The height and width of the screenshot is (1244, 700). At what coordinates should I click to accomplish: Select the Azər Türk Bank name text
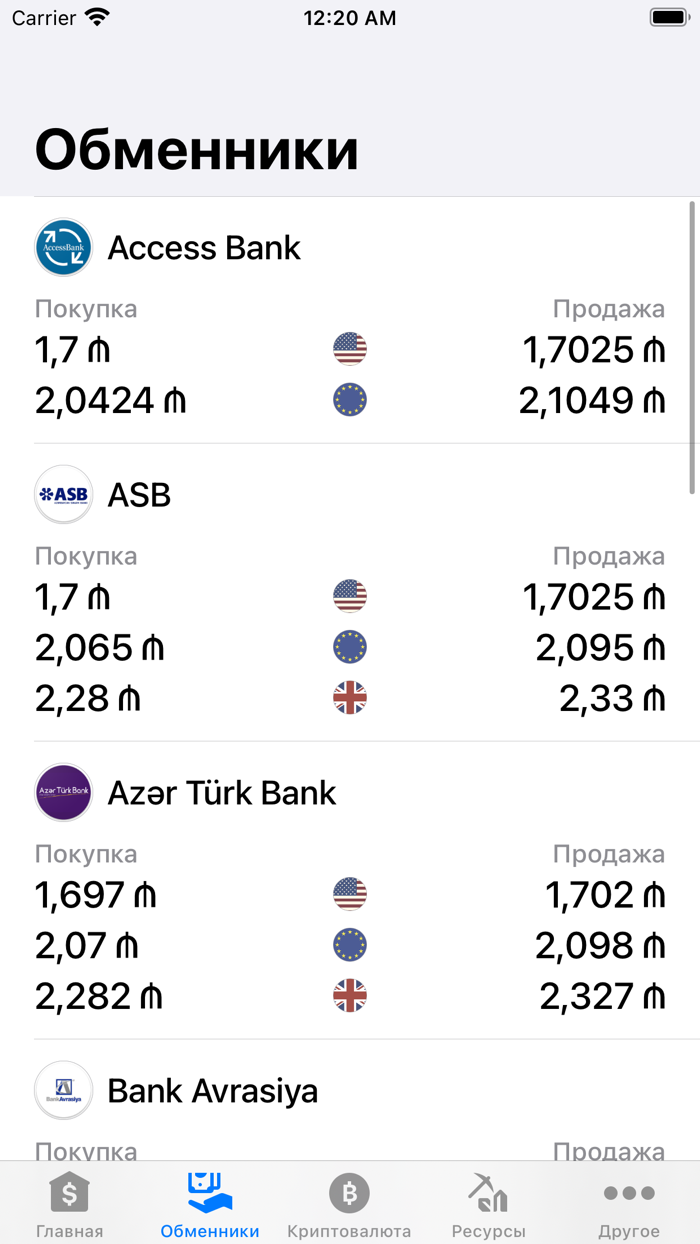coord(222,791)
